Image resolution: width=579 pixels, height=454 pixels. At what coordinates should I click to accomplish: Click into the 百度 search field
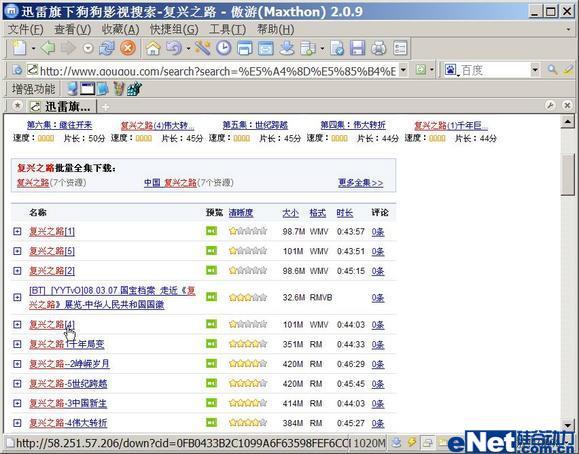[495, 69]
